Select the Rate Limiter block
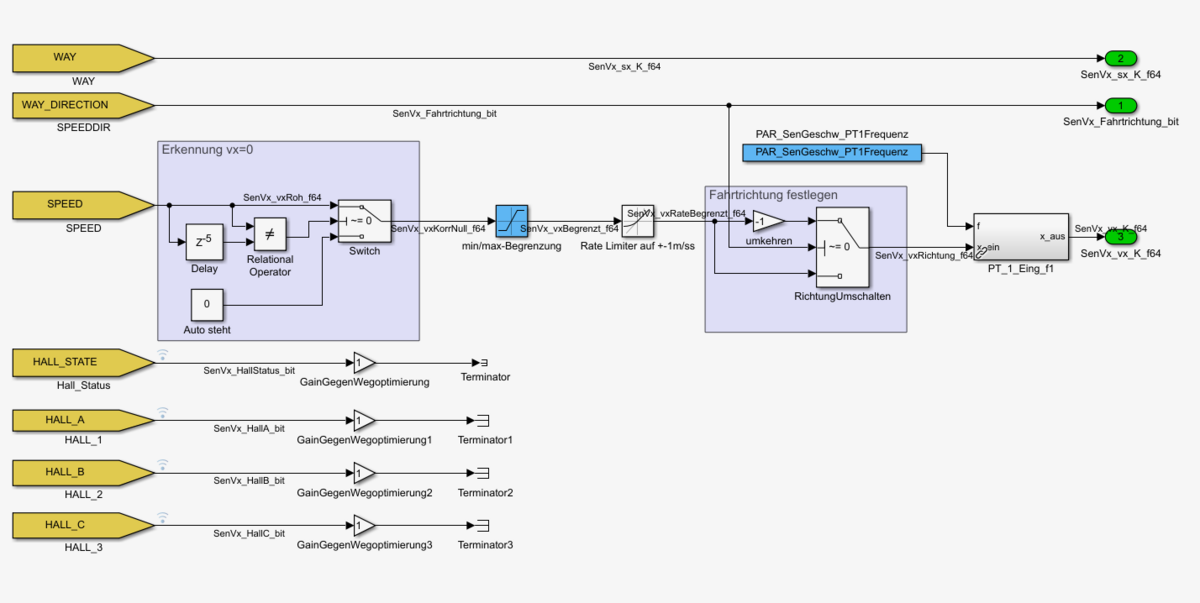 pyautogui.click(x=637, y=220)
